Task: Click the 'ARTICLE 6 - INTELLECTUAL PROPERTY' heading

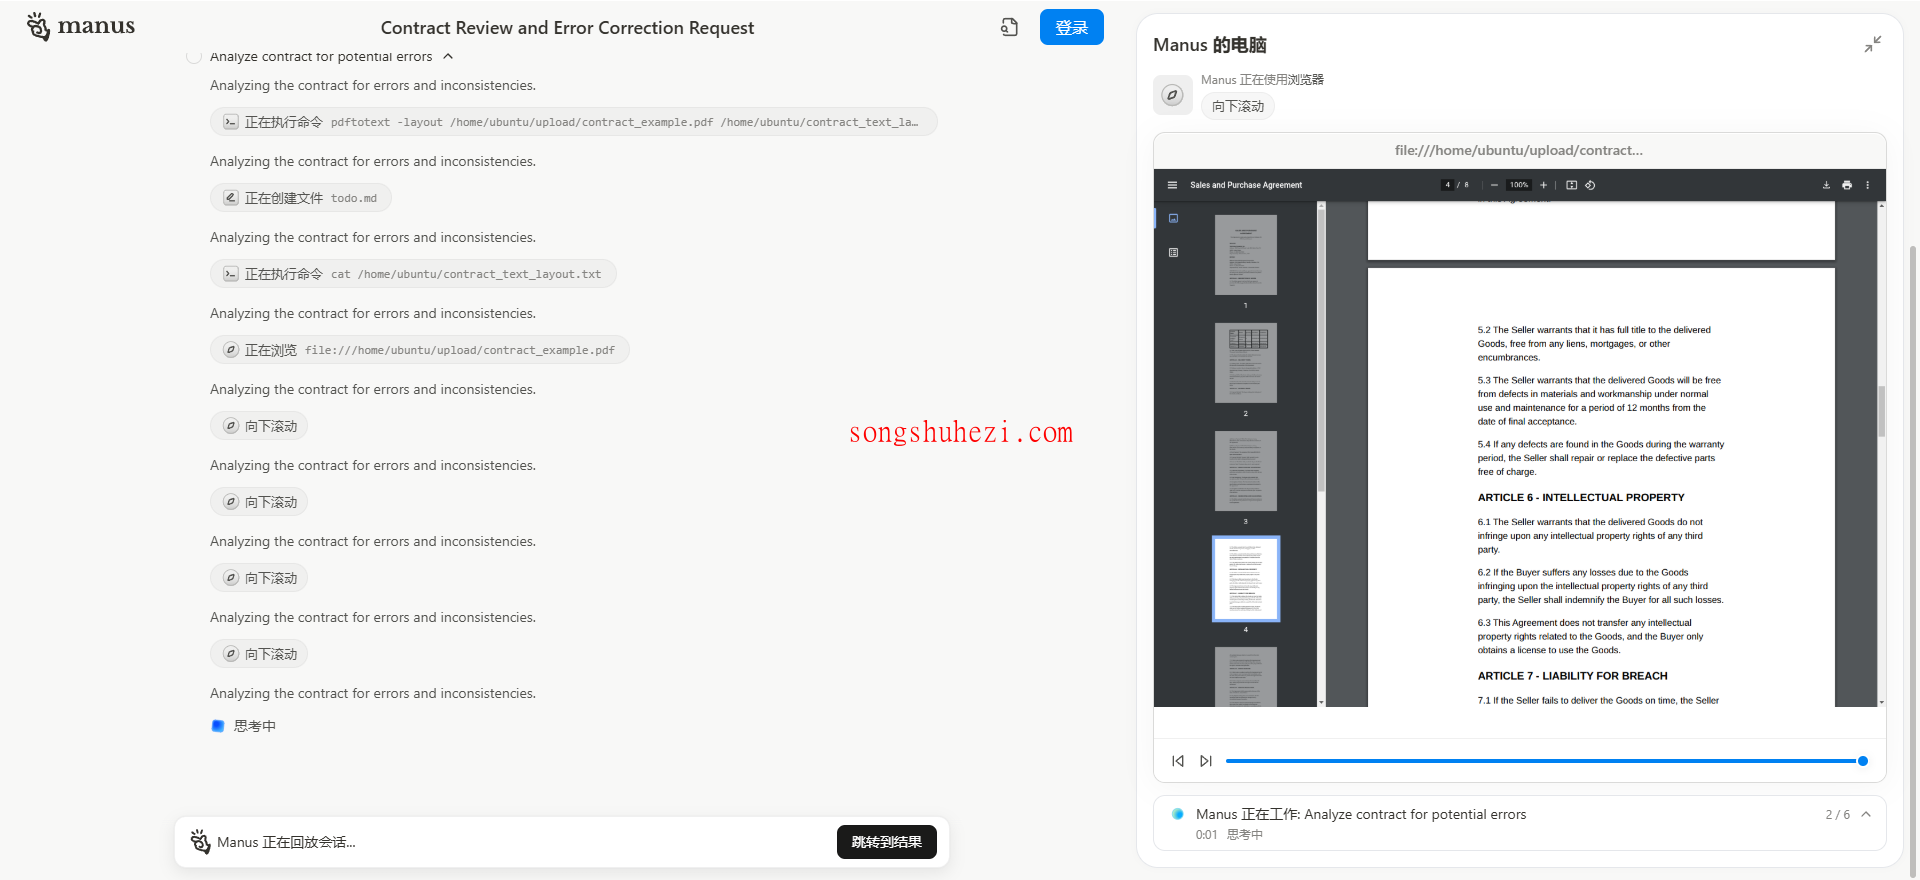Action: coord(1581,497)
